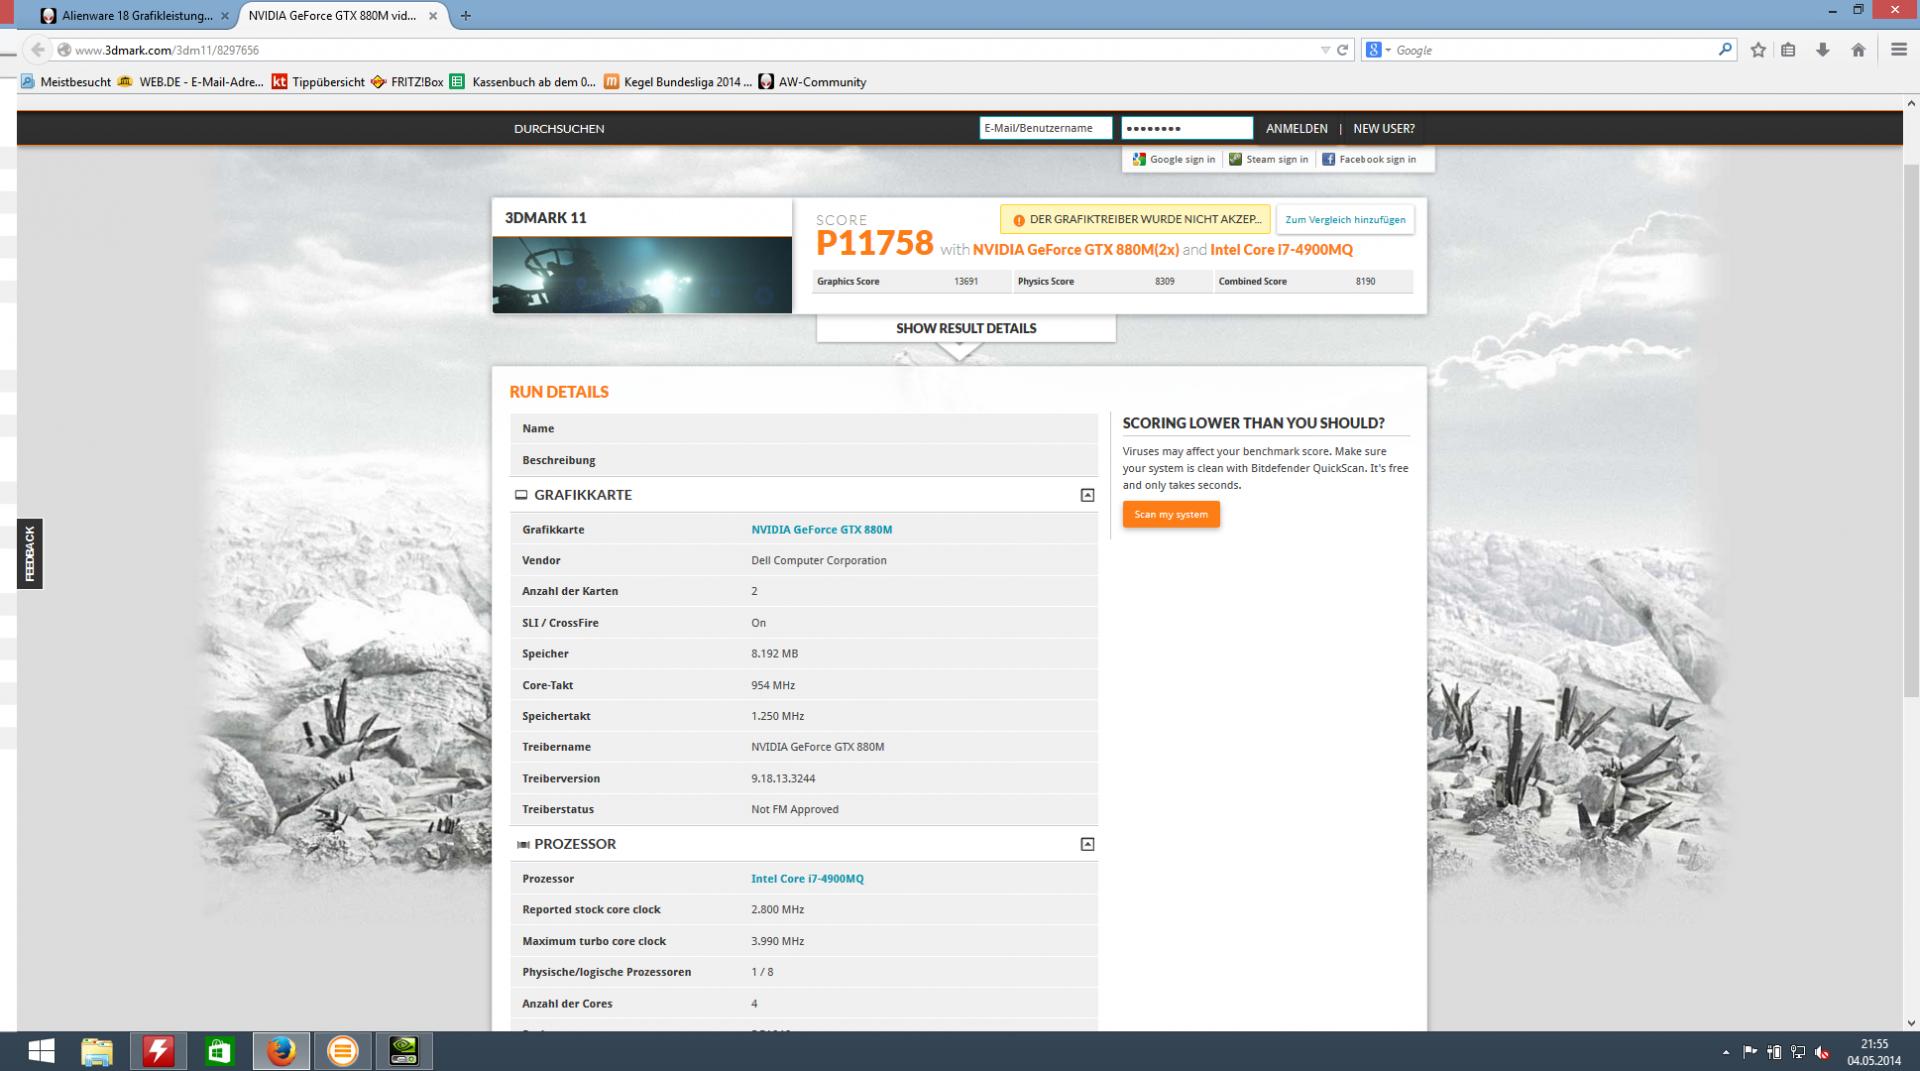
Task: Open Intel Core i7-4900MQ score header link
Action: (x=1281, y=249)
